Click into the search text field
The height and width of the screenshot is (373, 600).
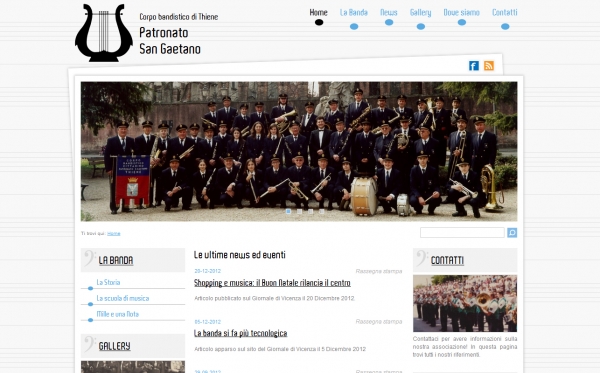pos(462,233)
